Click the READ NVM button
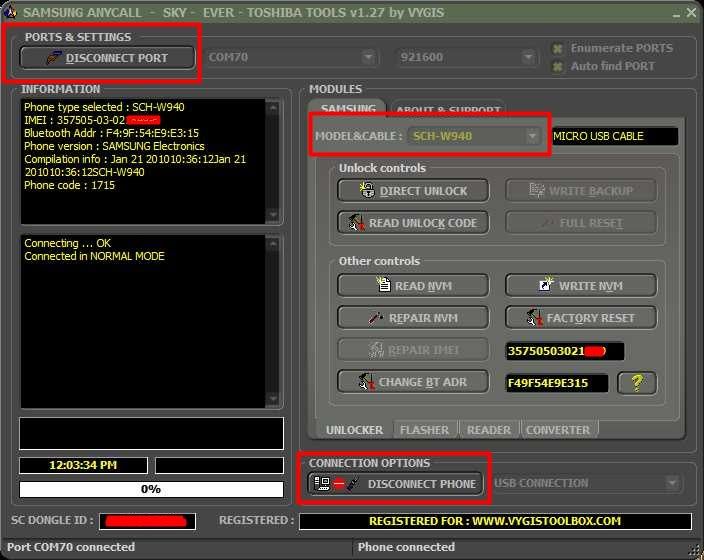This screenshot has width=704, height=560. 413,286
